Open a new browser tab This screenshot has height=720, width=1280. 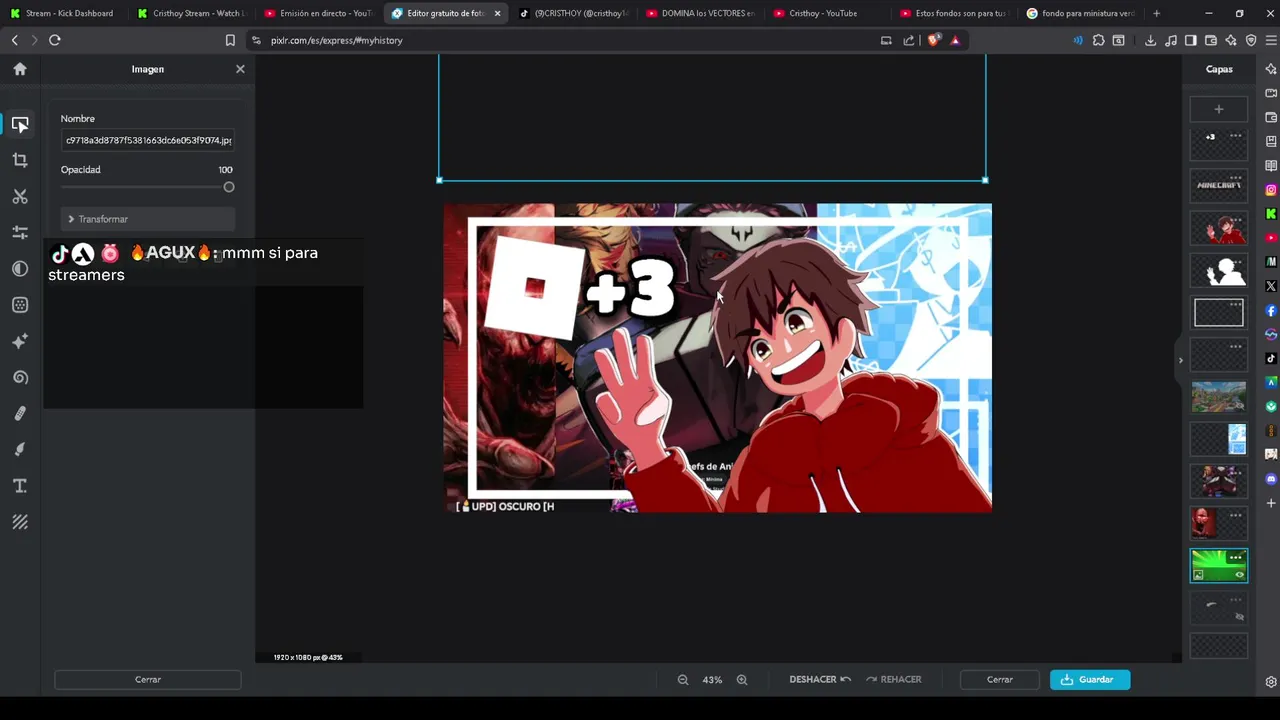click(x=1157, y=13)
